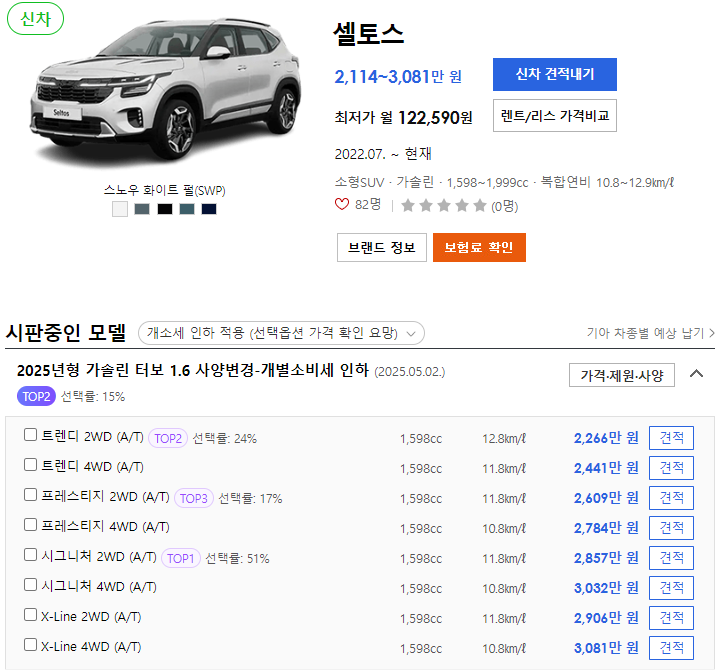This screenshot has width=723, height=671.
Task: Check the 프레스티지 2WD (A/T) checkbox
Action: point(30,495)
